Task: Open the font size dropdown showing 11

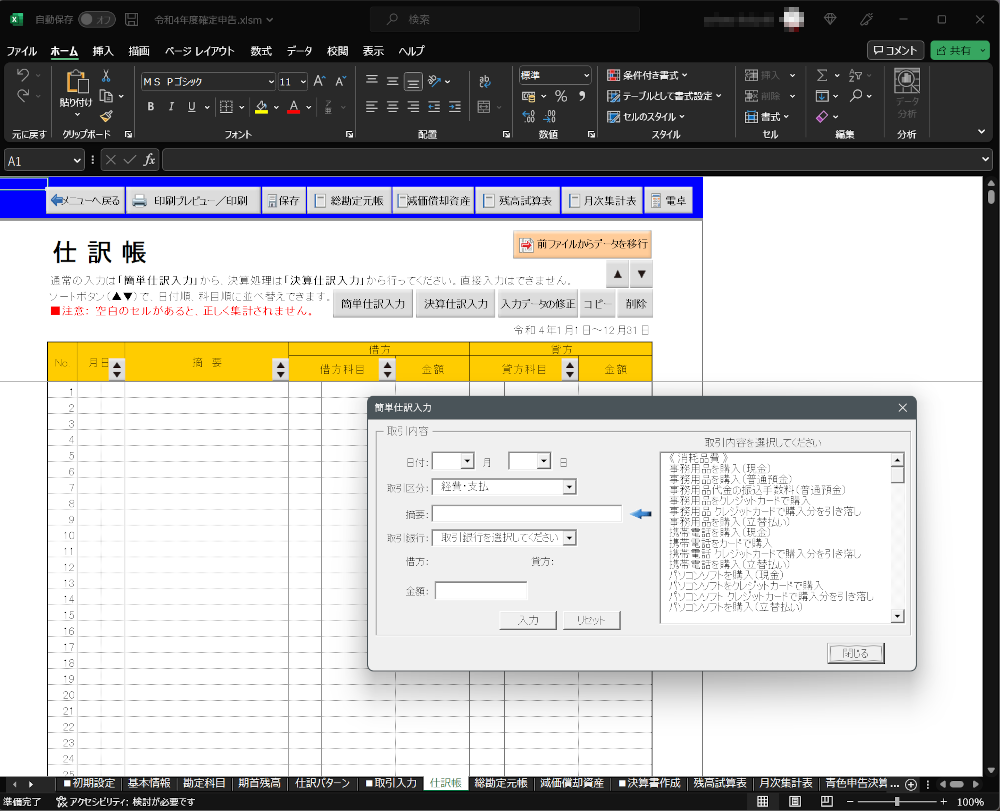Action: (303, 82)
